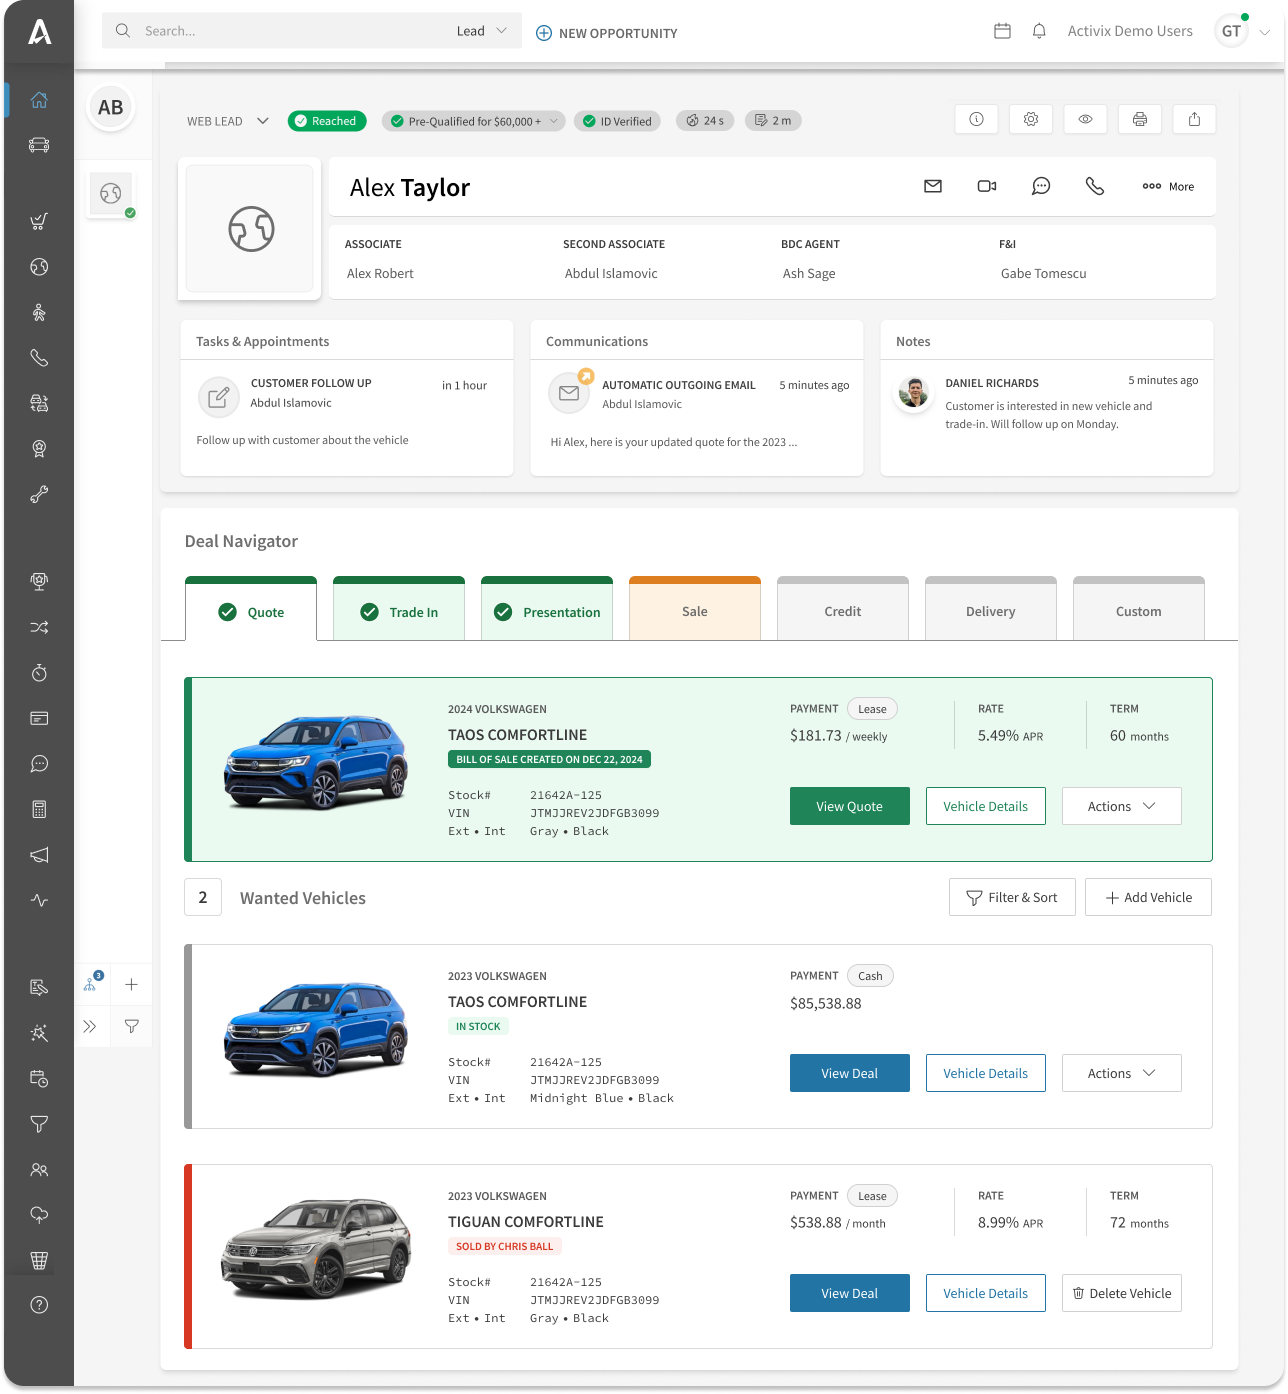Click the Add Vehicle button

1148,897
